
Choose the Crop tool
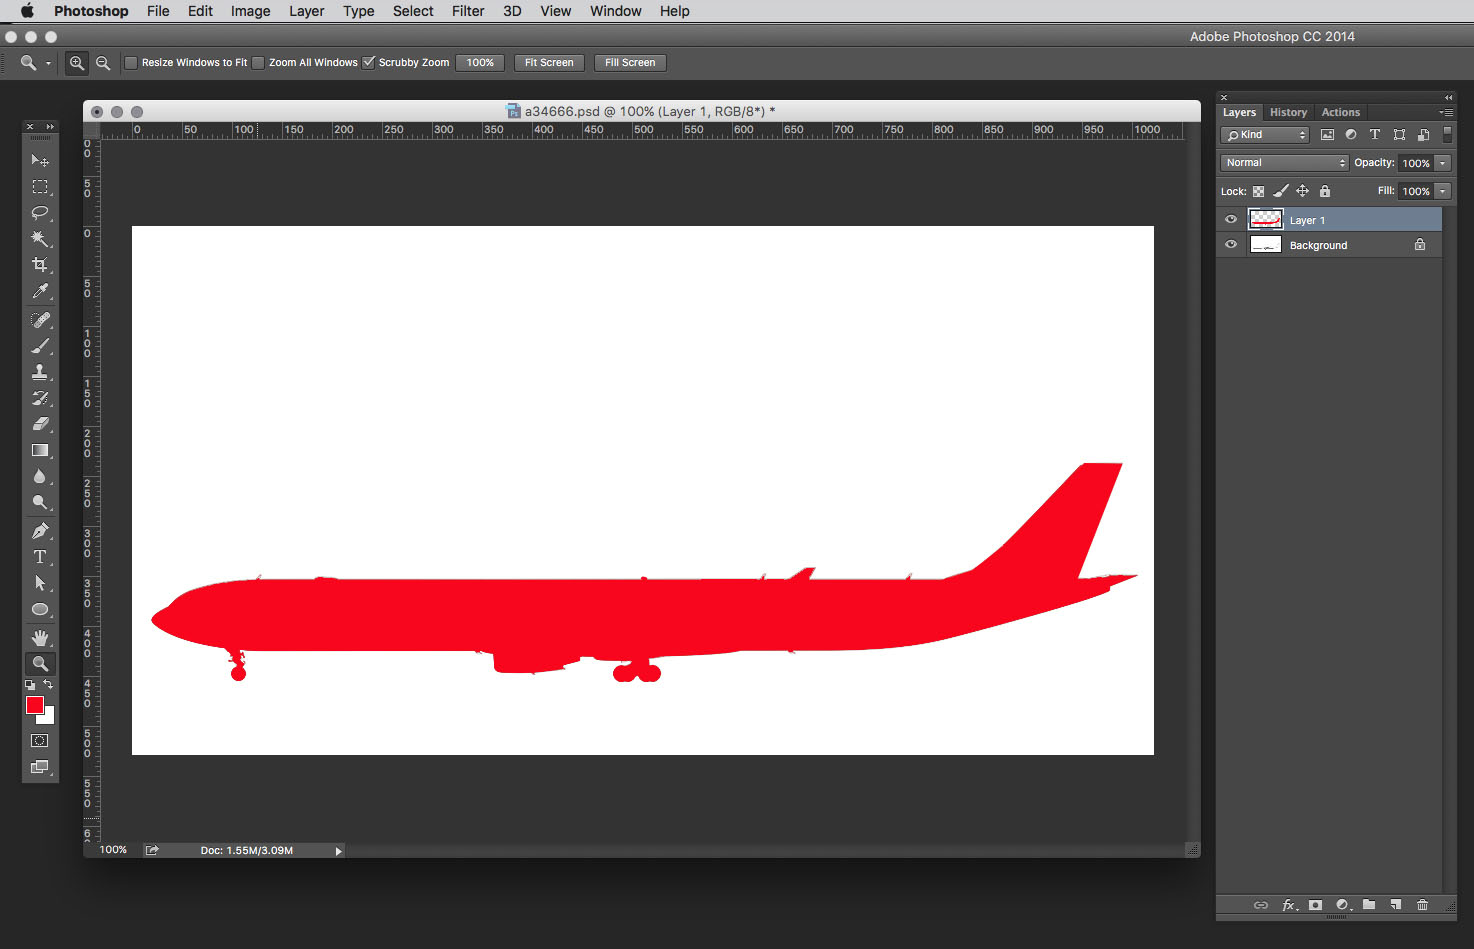[x=40, y=265]
